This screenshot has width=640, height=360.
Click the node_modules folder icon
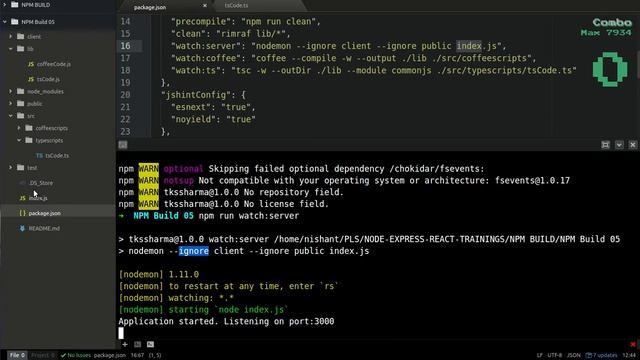pos(20,91)
